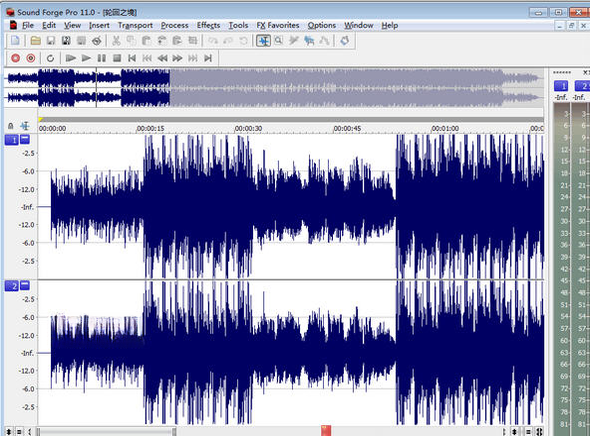Click the 00:00:15 mark on time ruler
The width and height of the screenshot is (590, 436).
[x=150, y=128]
